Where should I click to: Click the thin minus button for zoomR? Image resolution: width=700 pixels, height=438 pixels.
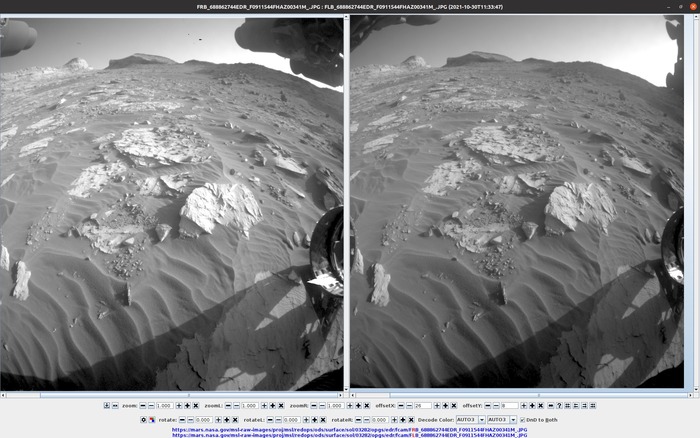pyautogui.click(x=322, y=405)
